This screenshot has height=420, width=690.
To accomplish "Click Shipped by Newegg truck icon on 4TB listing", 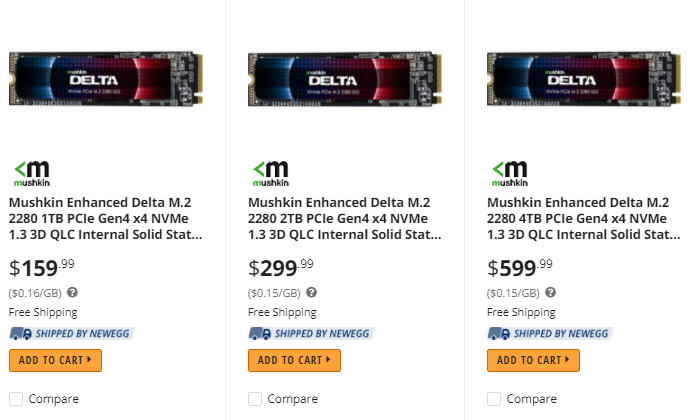I will click(498, 333).
